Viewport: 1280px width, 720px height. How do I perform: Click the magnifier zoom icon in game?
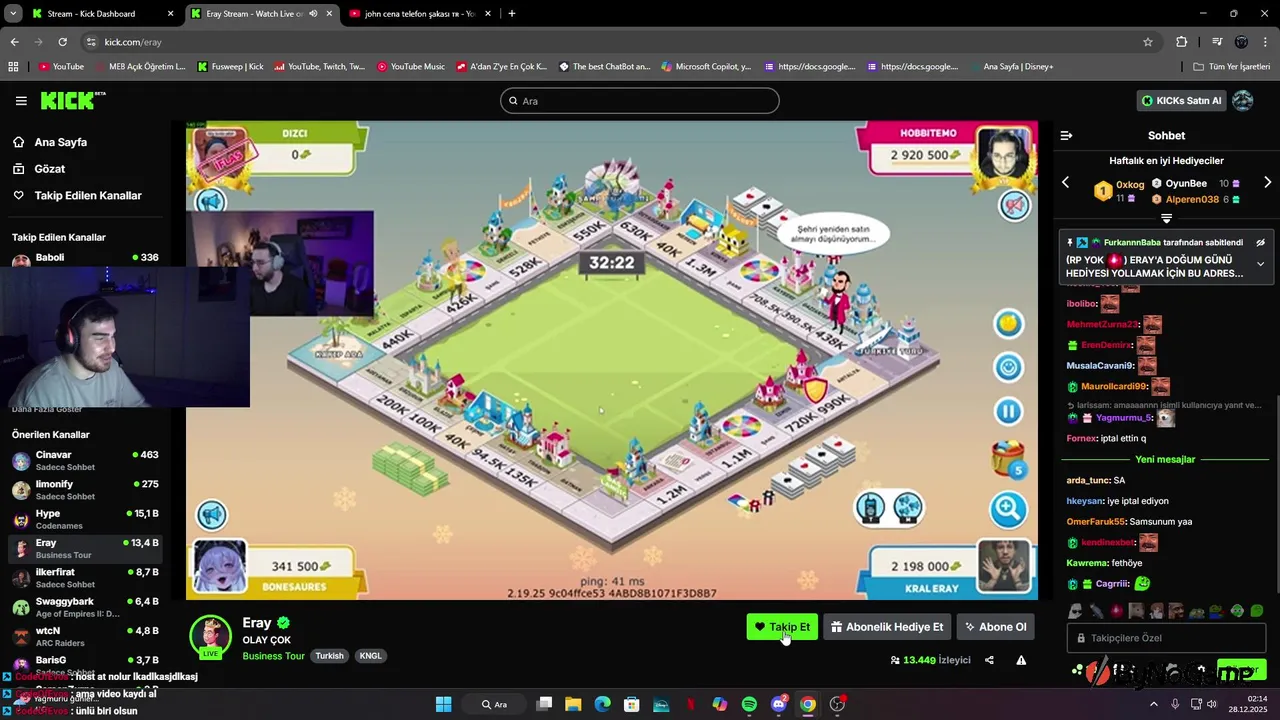coord(1008,509)
